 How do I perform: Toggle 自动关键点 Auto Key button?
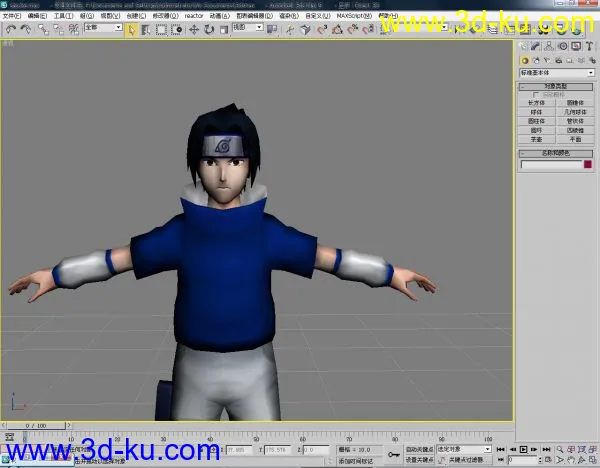pos(420,449)
